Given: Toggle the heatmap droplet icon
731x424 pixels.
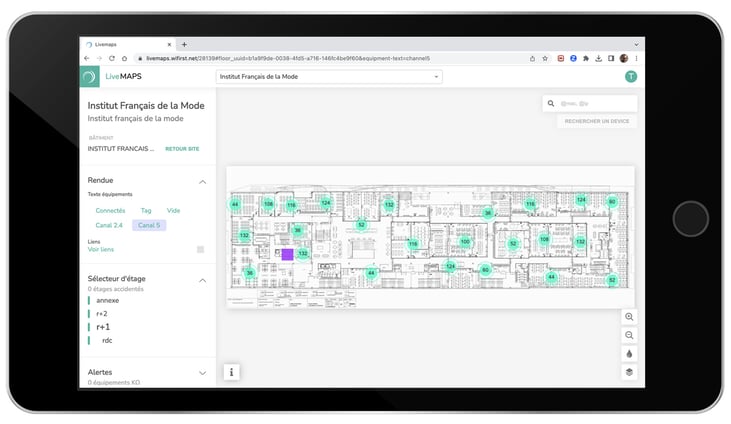Looking at the screenshot, I should click(x=629, y=354).
